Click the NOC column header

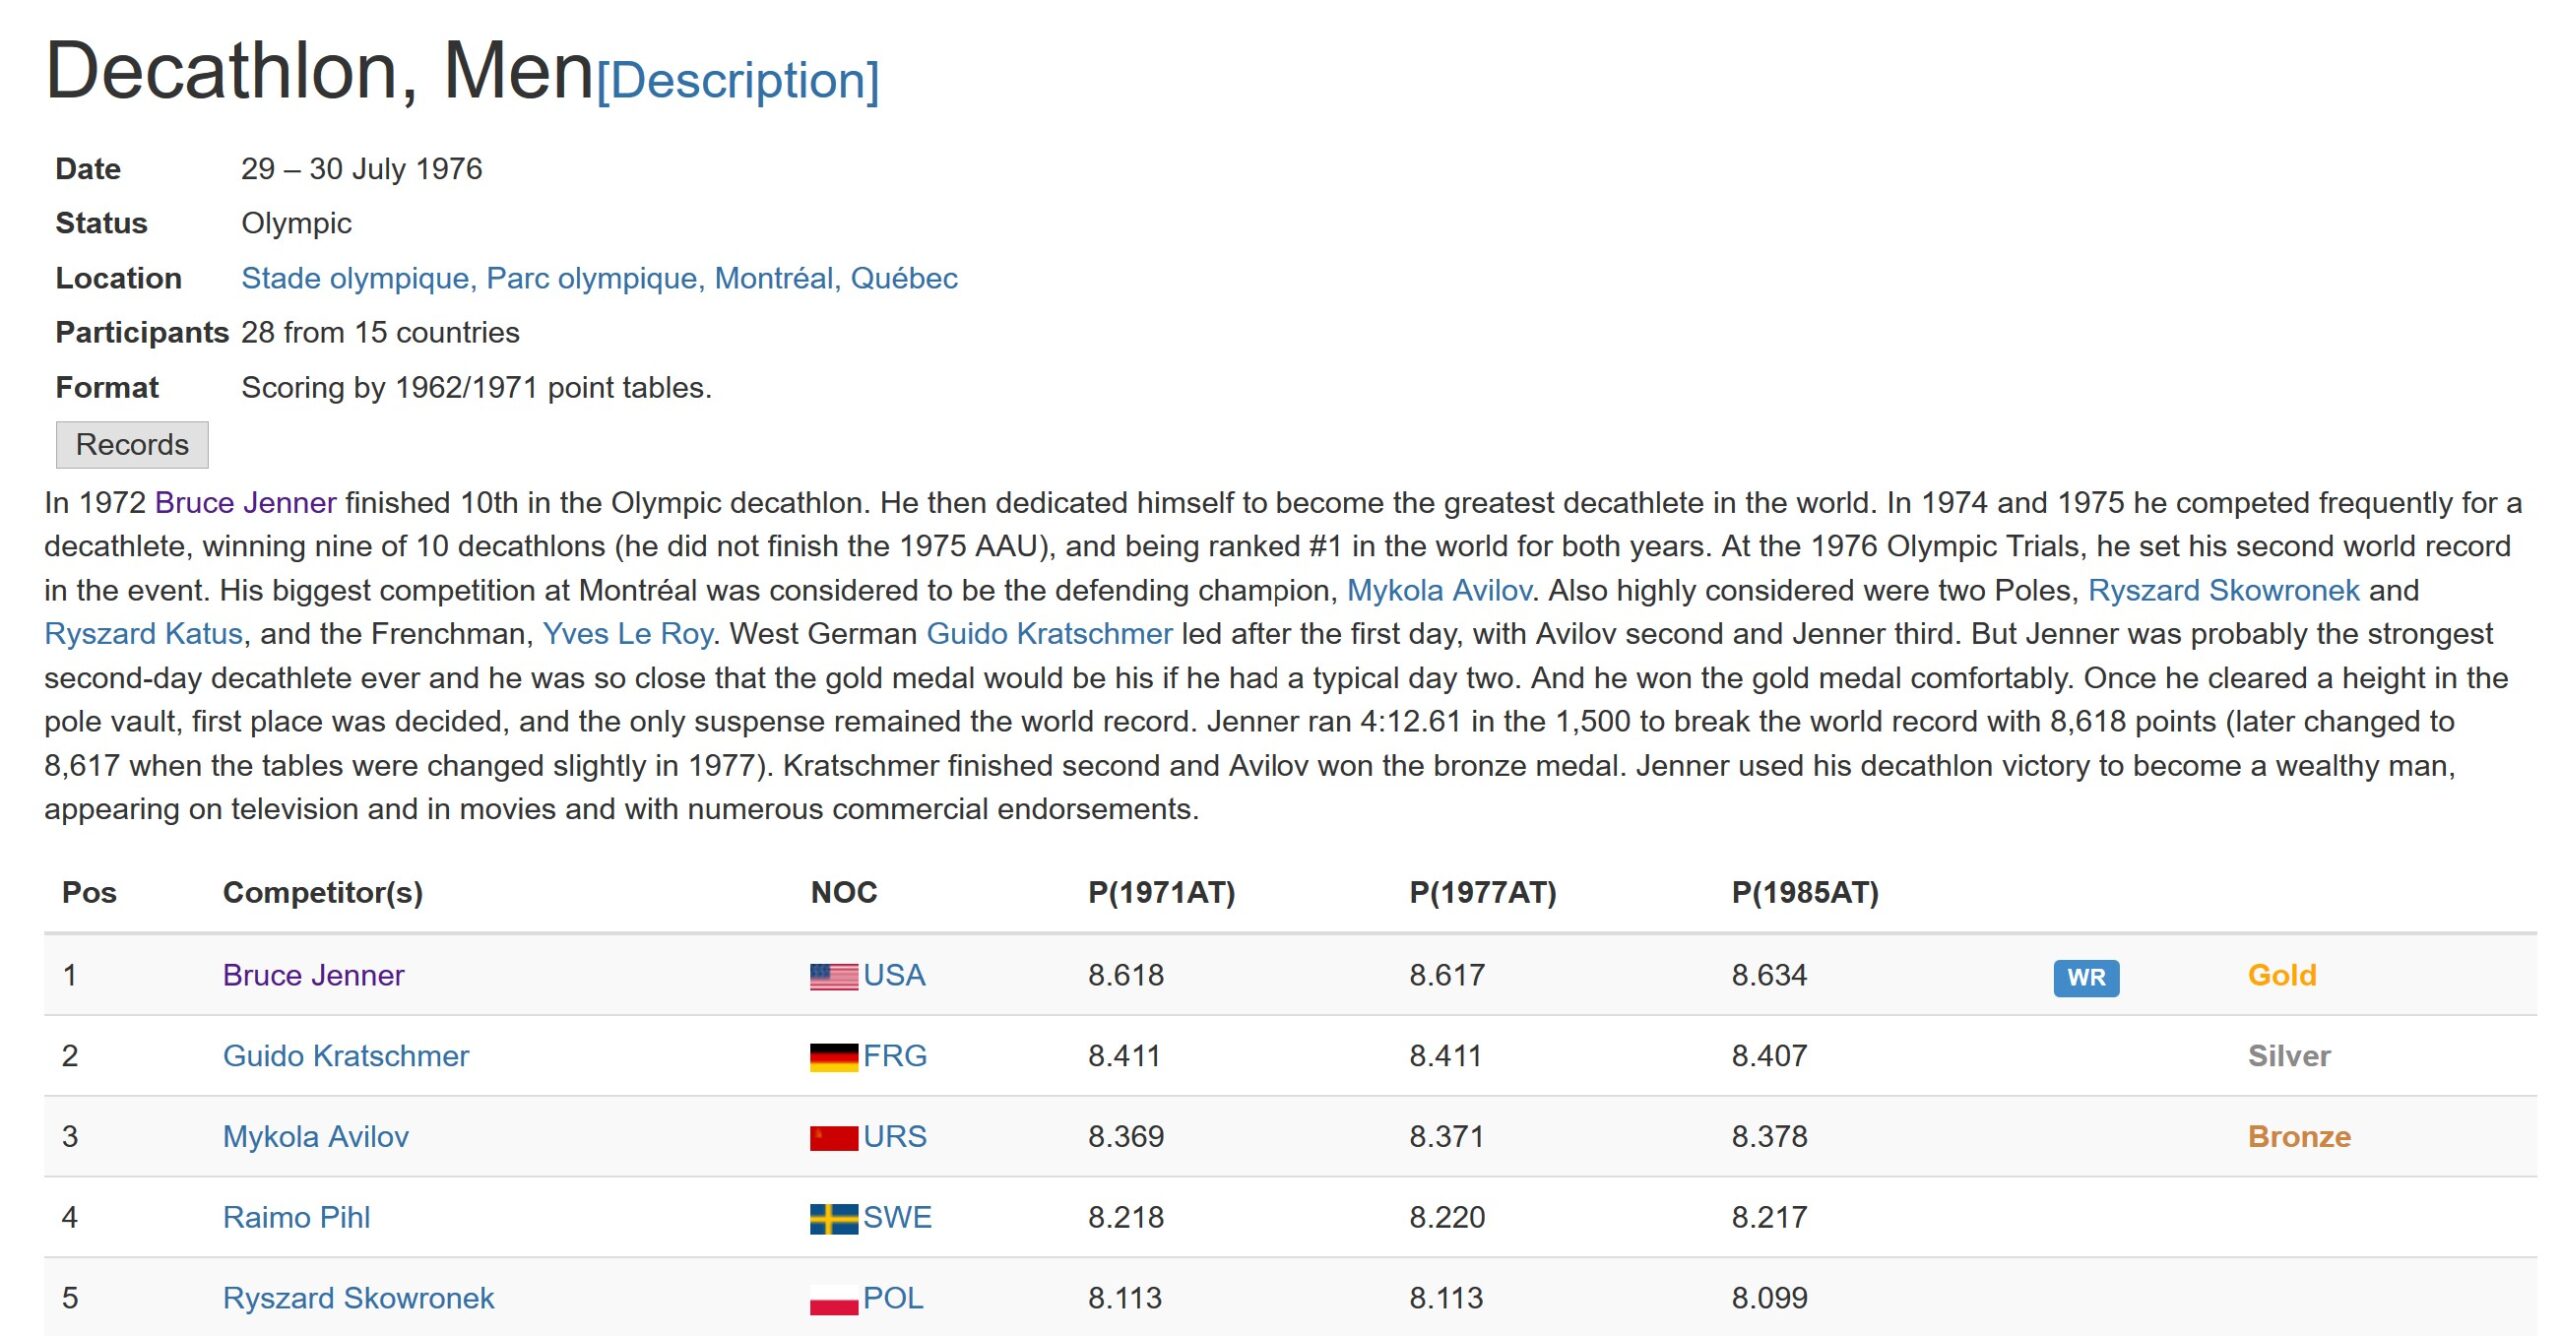(844, 892)
